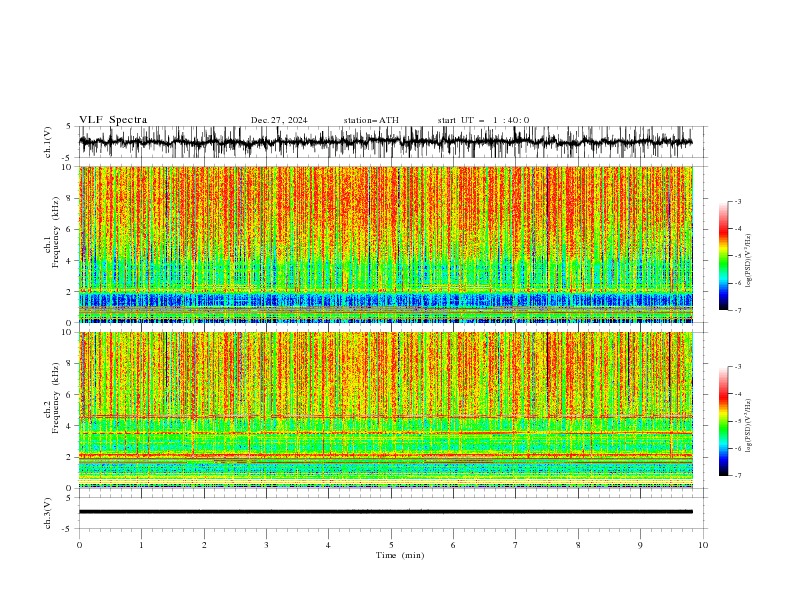This screenshot has height=612, width=792.
Task: Click the ch.1 voltage waveform trace
Action: (386, 142)
